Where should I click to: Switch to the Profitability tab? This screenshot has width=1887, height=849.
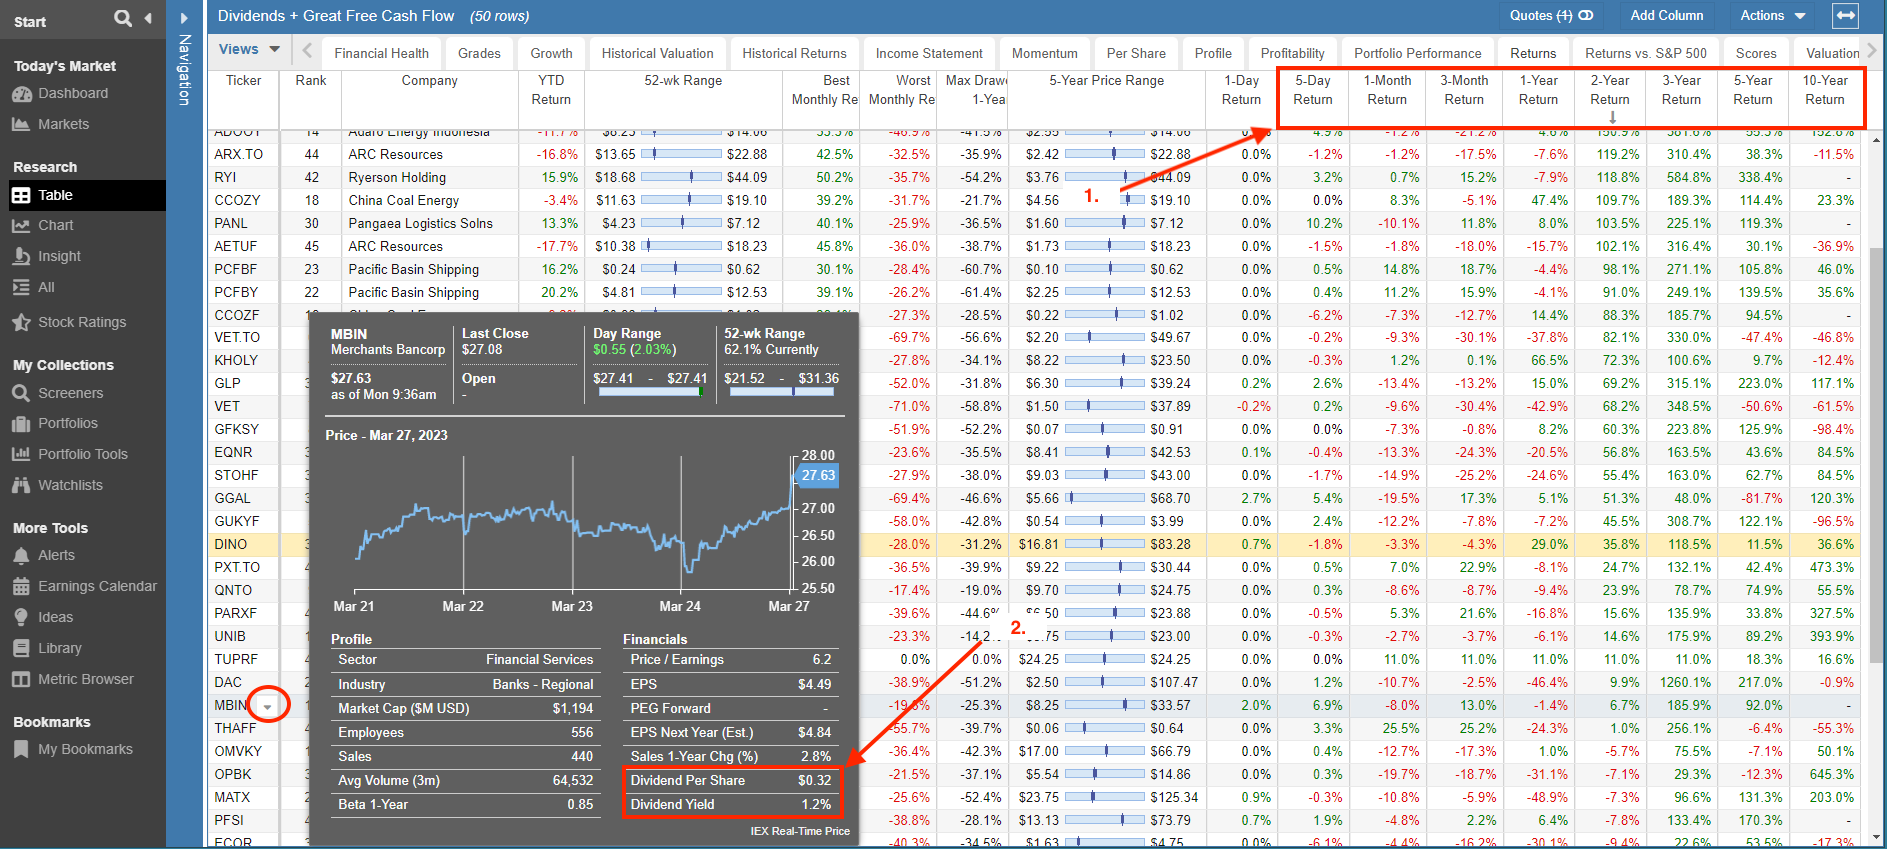tap(1292, 53)
